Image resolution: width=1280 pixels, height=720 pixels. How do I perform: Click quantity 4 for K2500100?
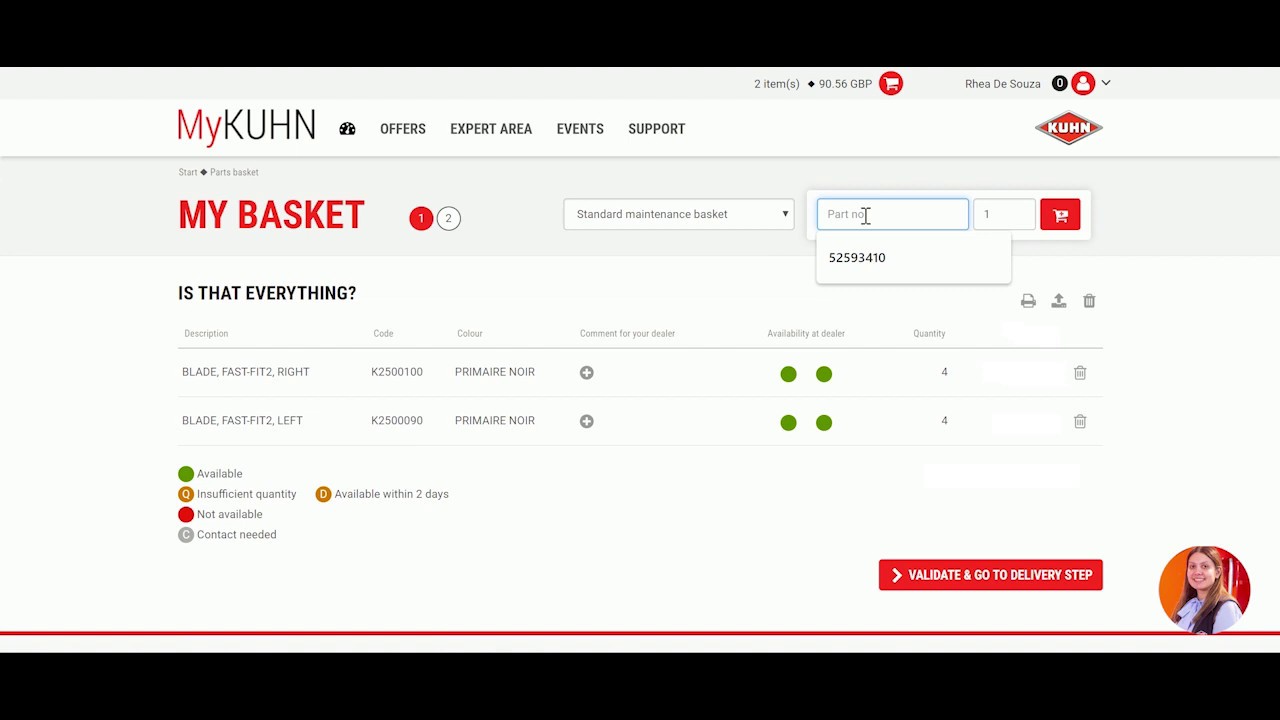pos(944,372)
